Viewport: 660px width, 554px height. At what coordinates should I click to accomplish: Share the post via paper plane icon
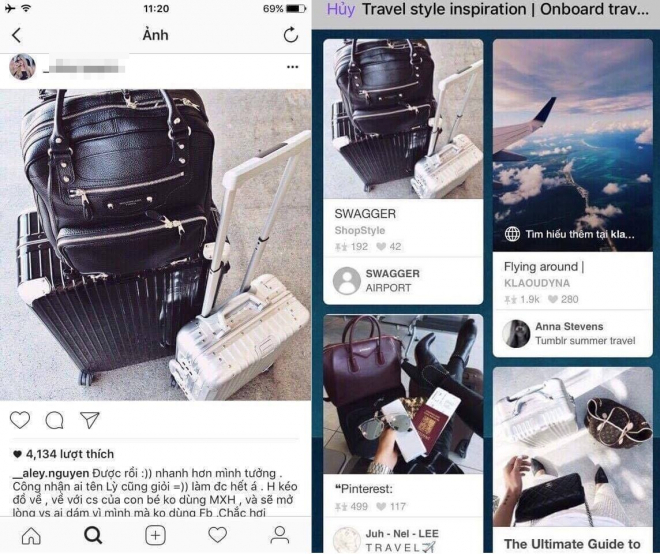pos(90,420)
